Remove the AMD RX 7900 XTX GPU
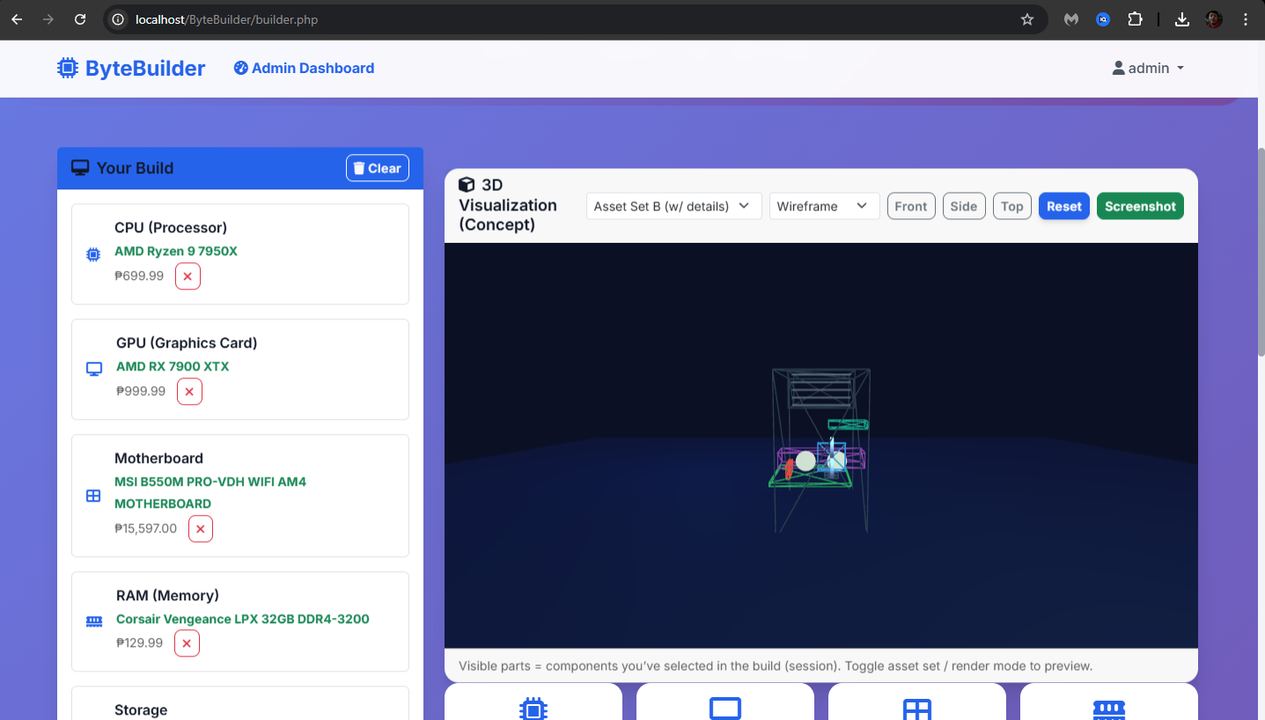Viewport: 1265px width, 720px height. (x=189, y=391)
